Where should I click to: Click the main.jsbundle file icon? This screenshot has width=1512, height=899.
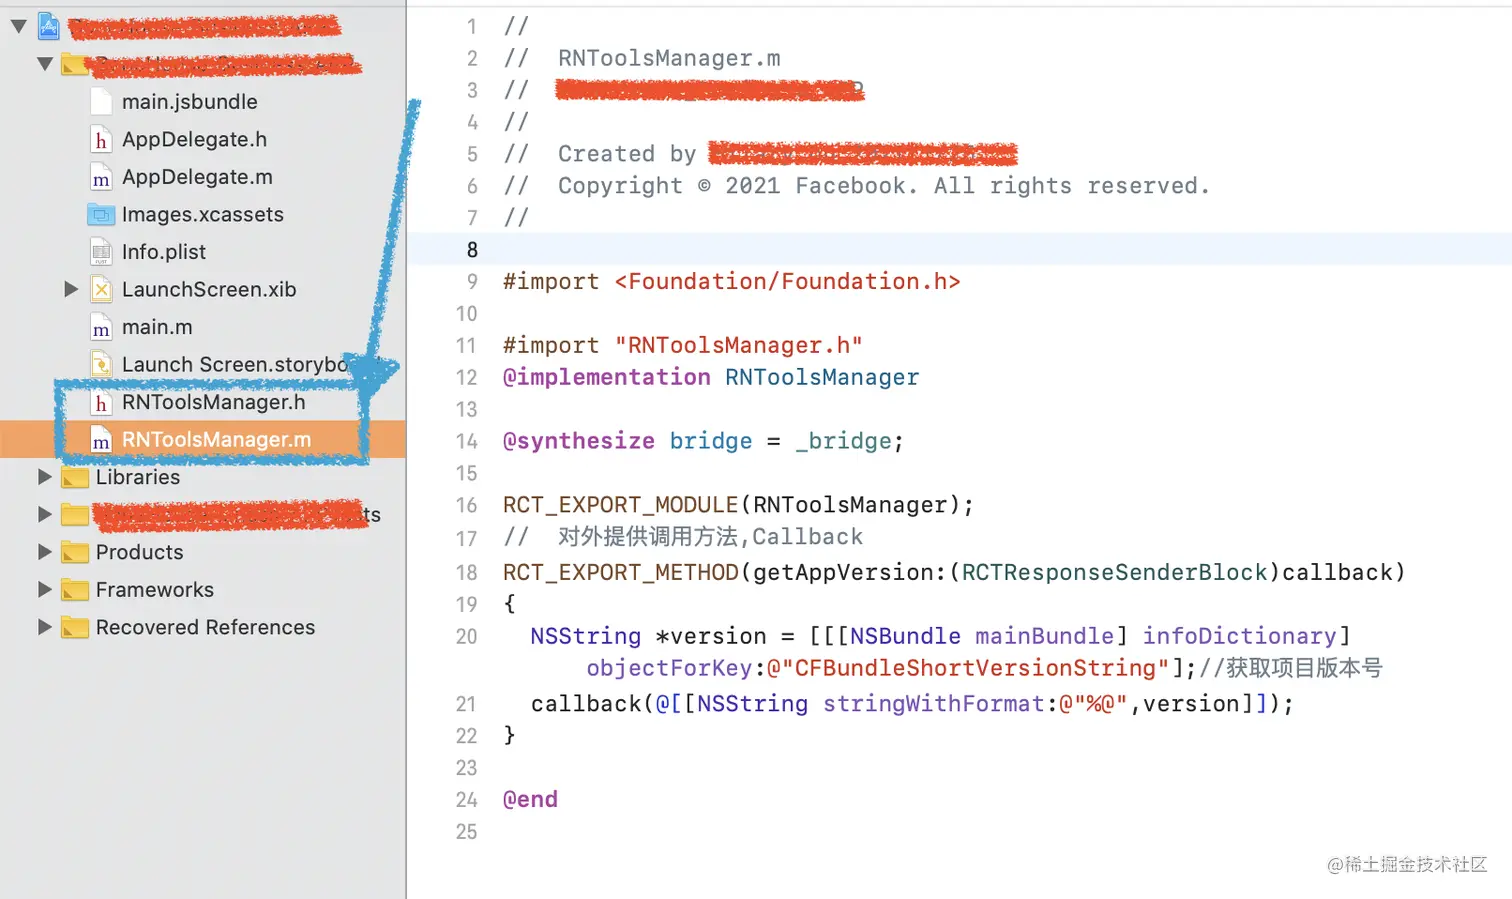click(x=100, y=102)
